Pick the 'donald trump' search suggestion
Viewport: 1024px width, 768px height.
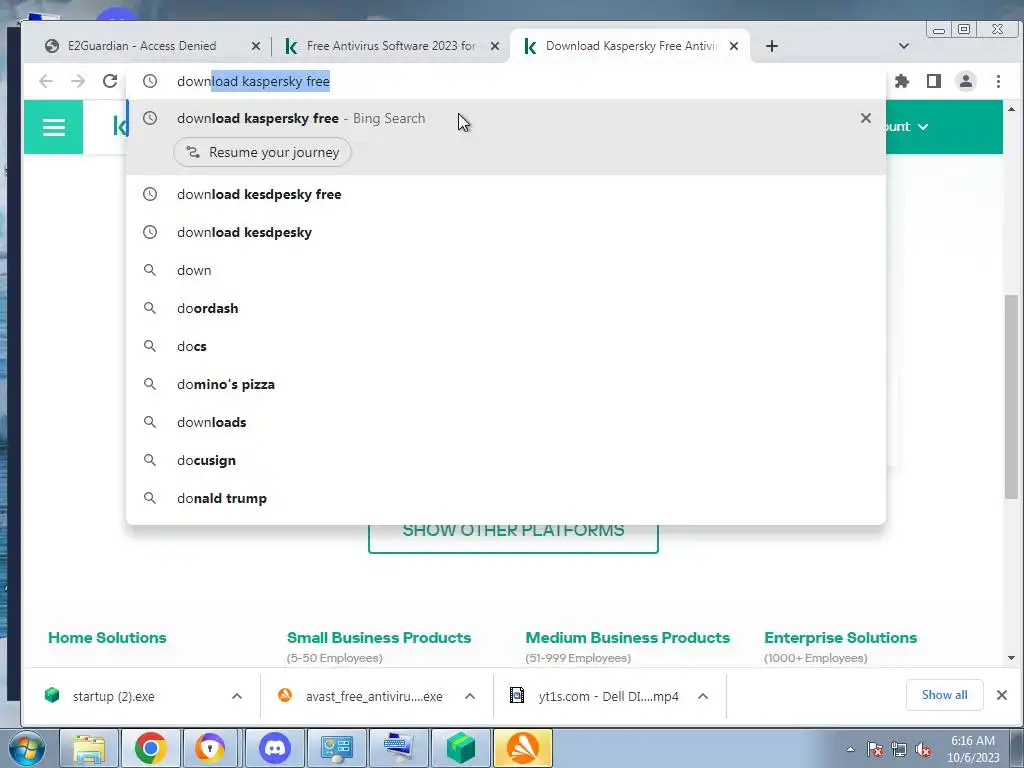pyautogui.click(x=506, y=498)
